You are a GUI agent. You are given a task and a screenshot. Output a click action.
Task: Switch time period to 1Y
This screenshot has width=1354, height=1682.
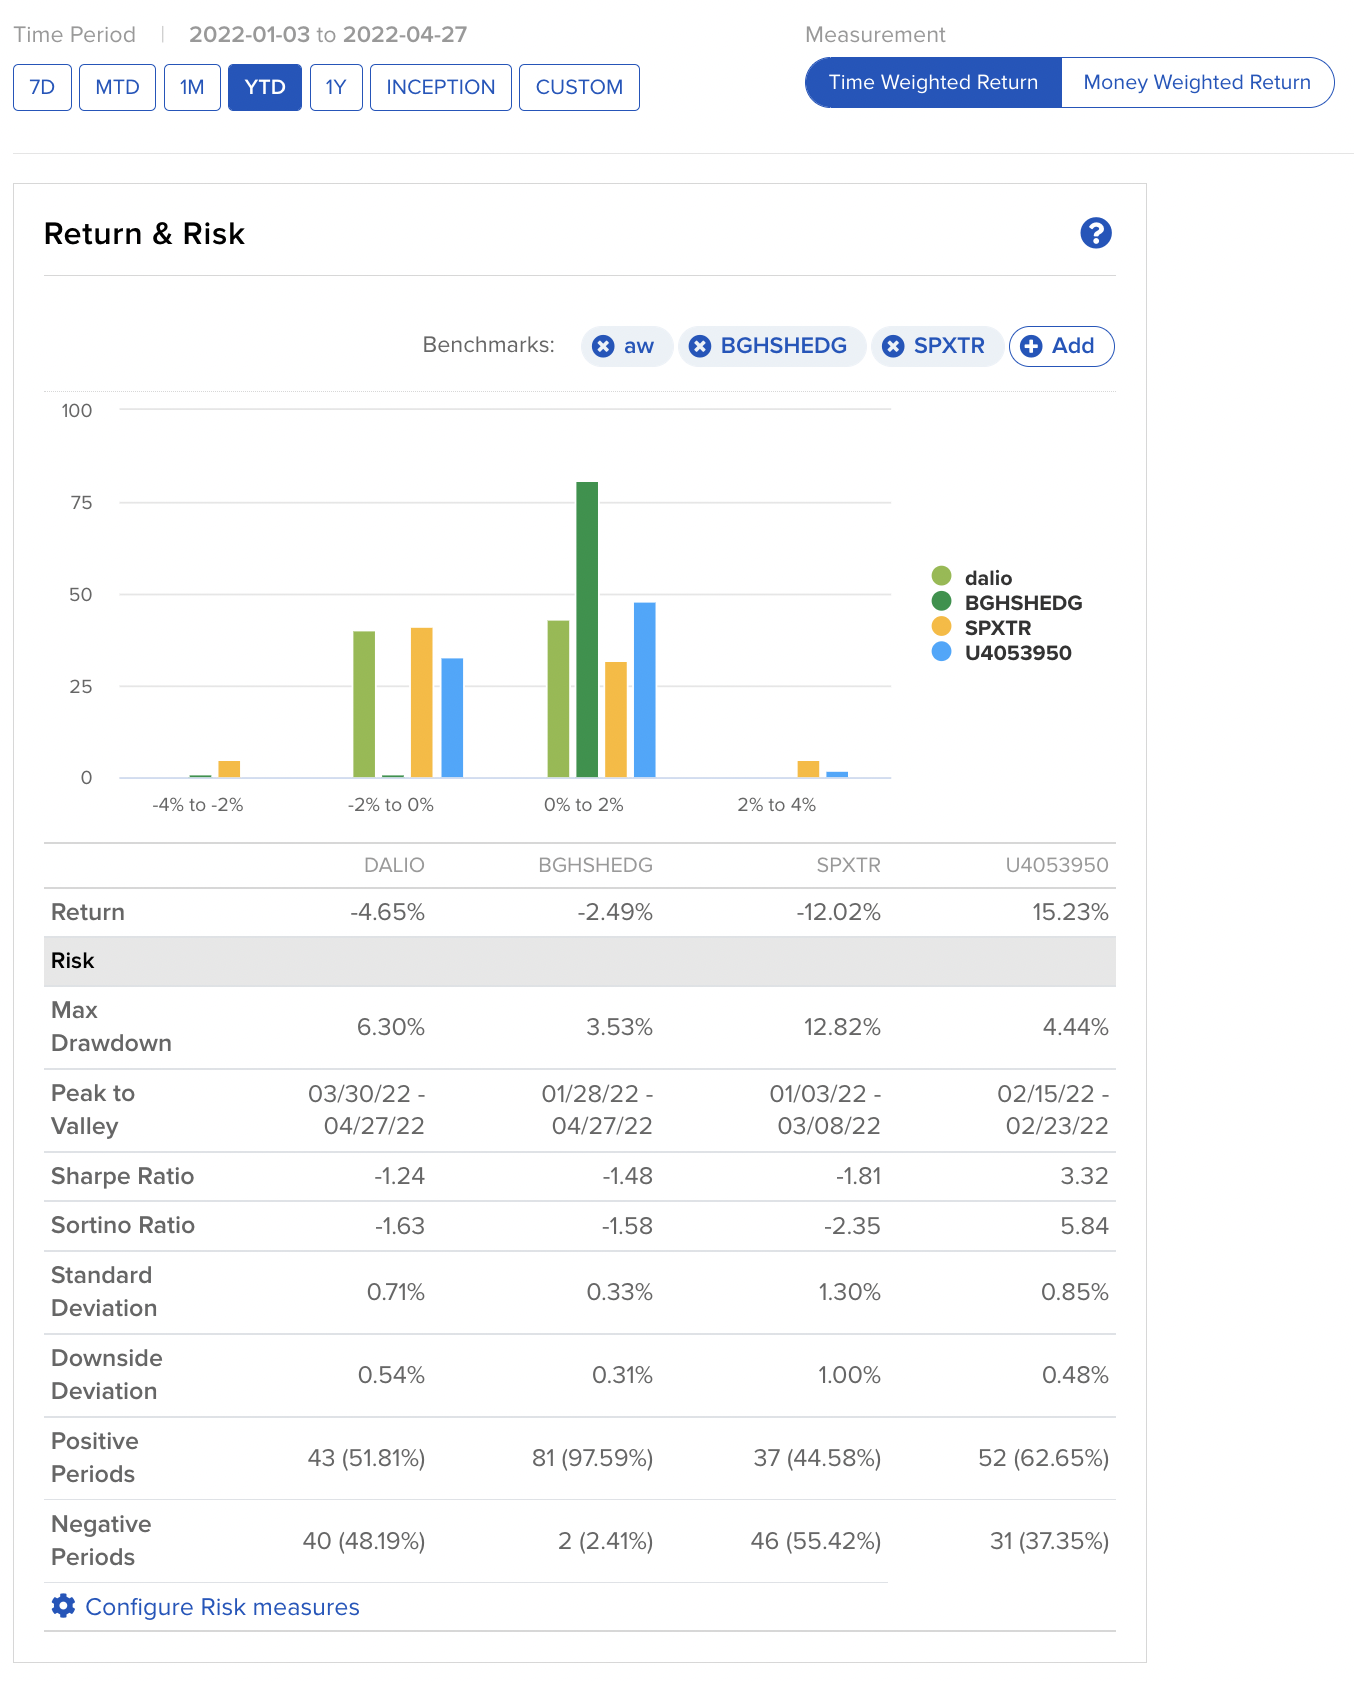point(336,87)
